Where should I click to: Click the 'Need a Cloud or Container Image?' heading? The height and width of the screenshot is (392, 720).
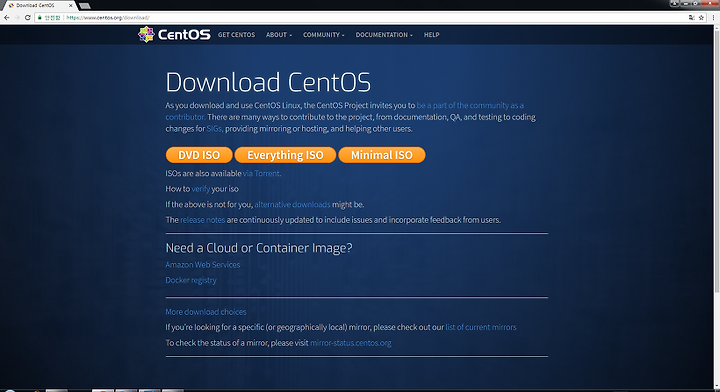tap(259, 248)
